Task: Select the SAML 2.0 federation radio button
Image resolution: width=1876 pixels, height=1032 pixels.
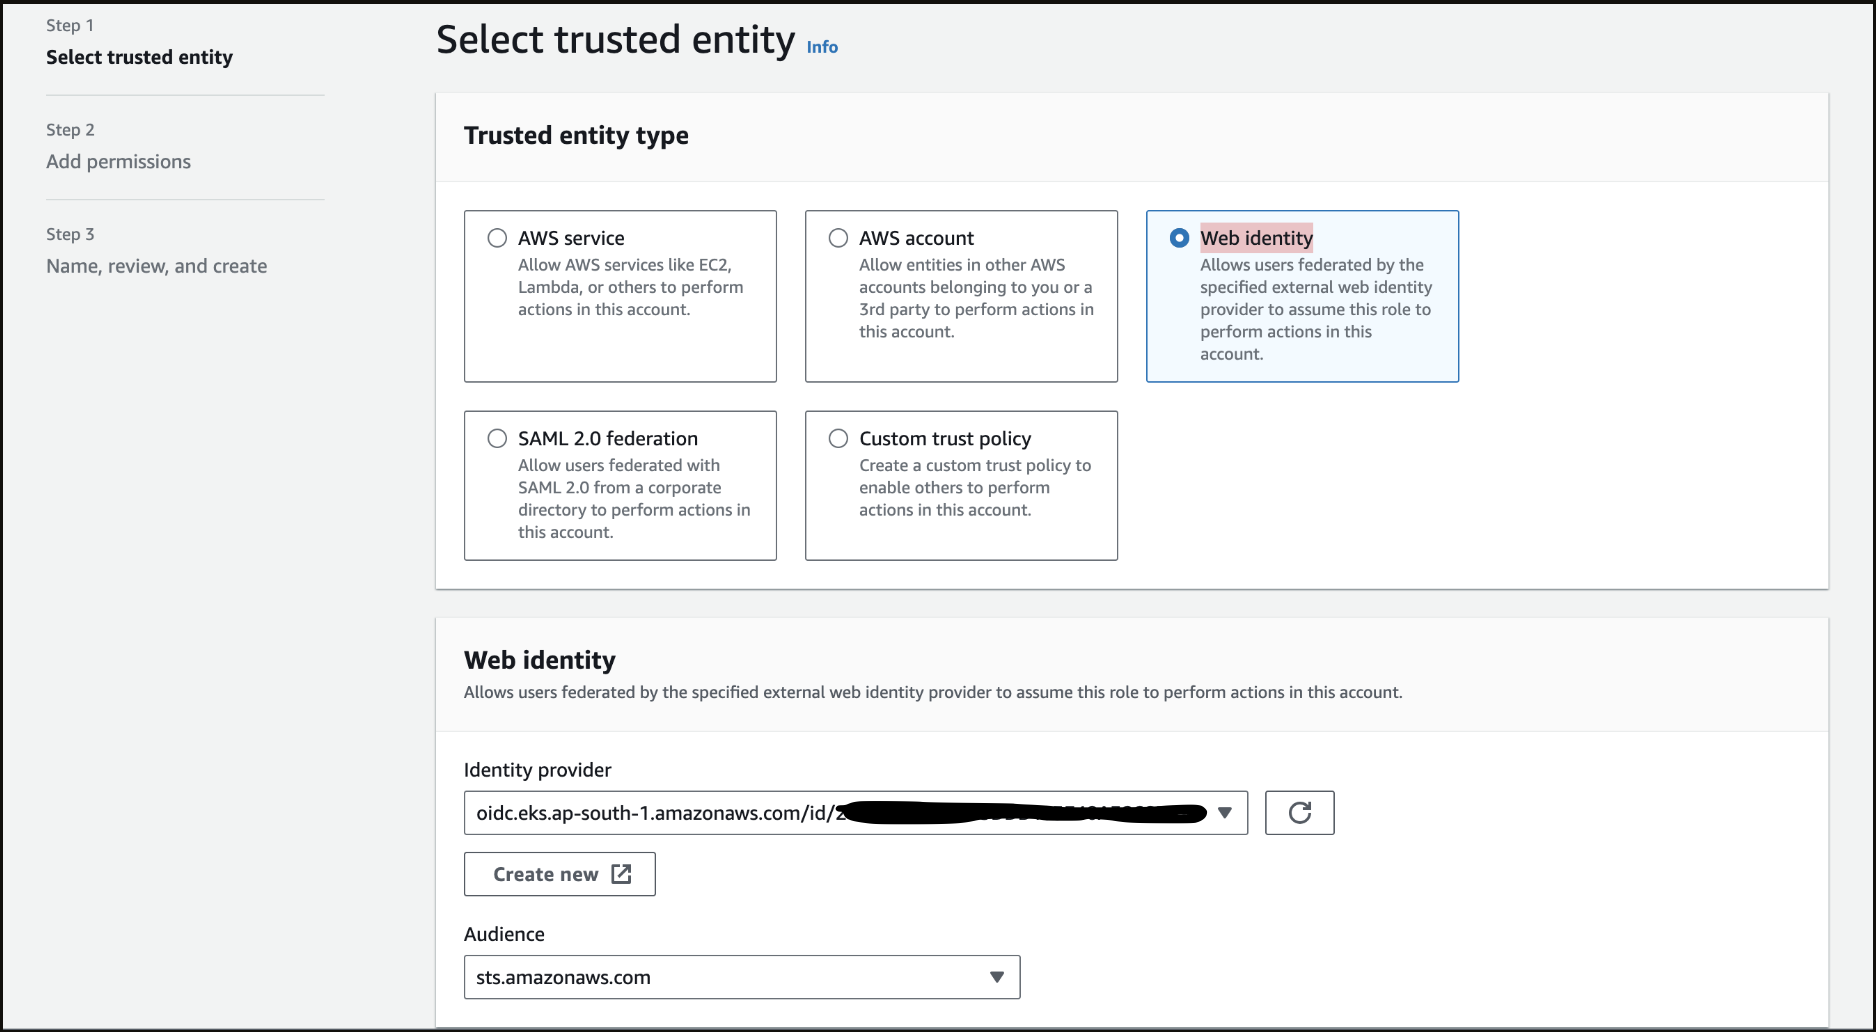Action: pyautogui.click(x=497, y=439)
